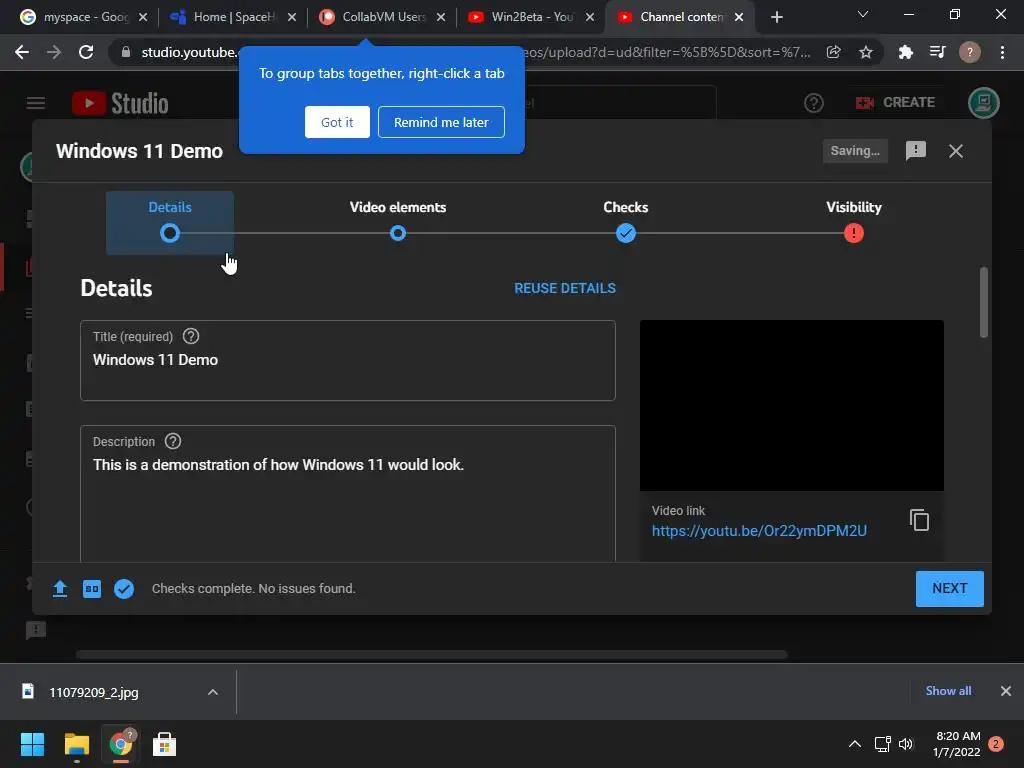Close the Windows 11 Demo upload dialog
Image resolution: width=1024 pixels, height=768 pixels.
point(955,151)
